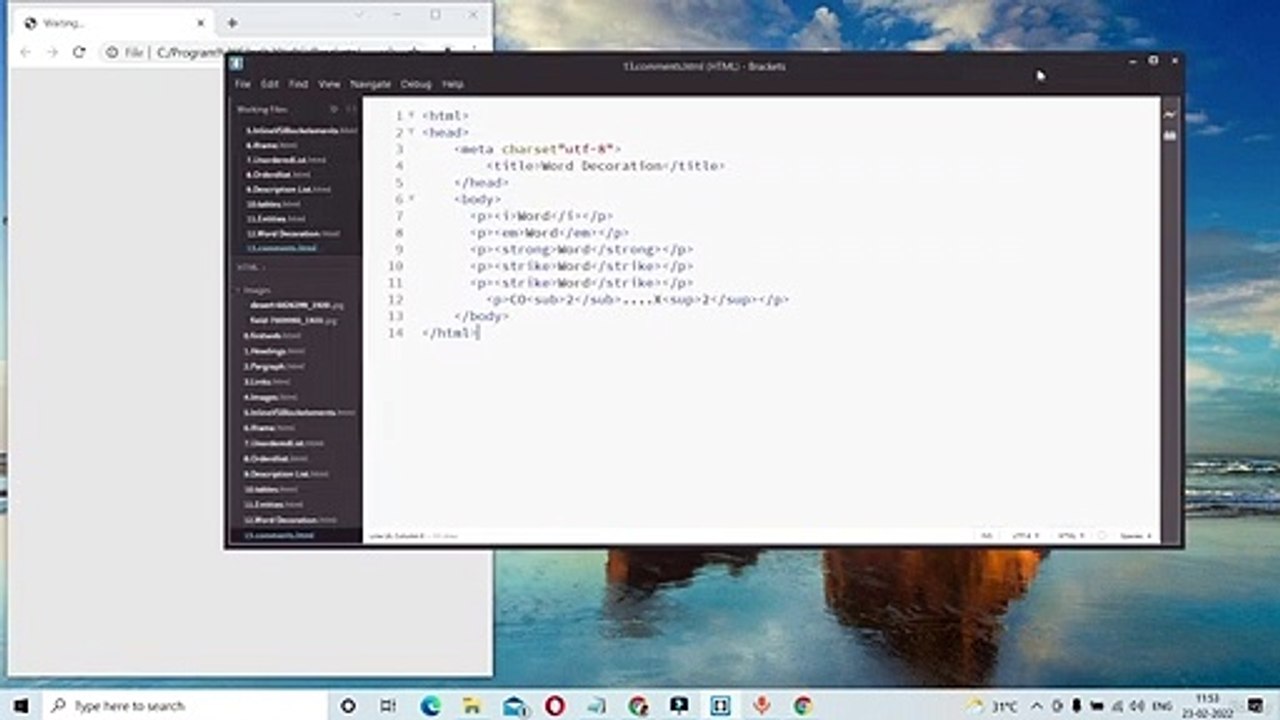Go back in the Chrome window

tap(25, 52)
